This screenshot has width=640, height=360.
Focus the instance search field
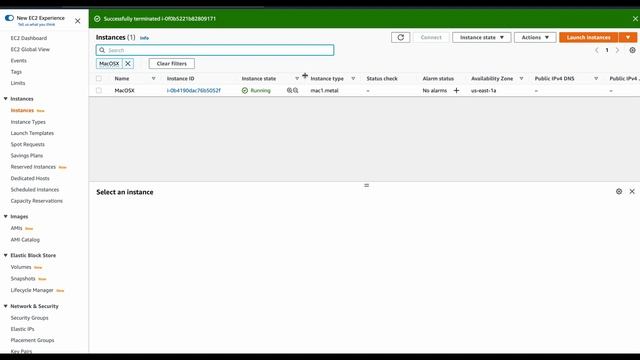(215, 50)
